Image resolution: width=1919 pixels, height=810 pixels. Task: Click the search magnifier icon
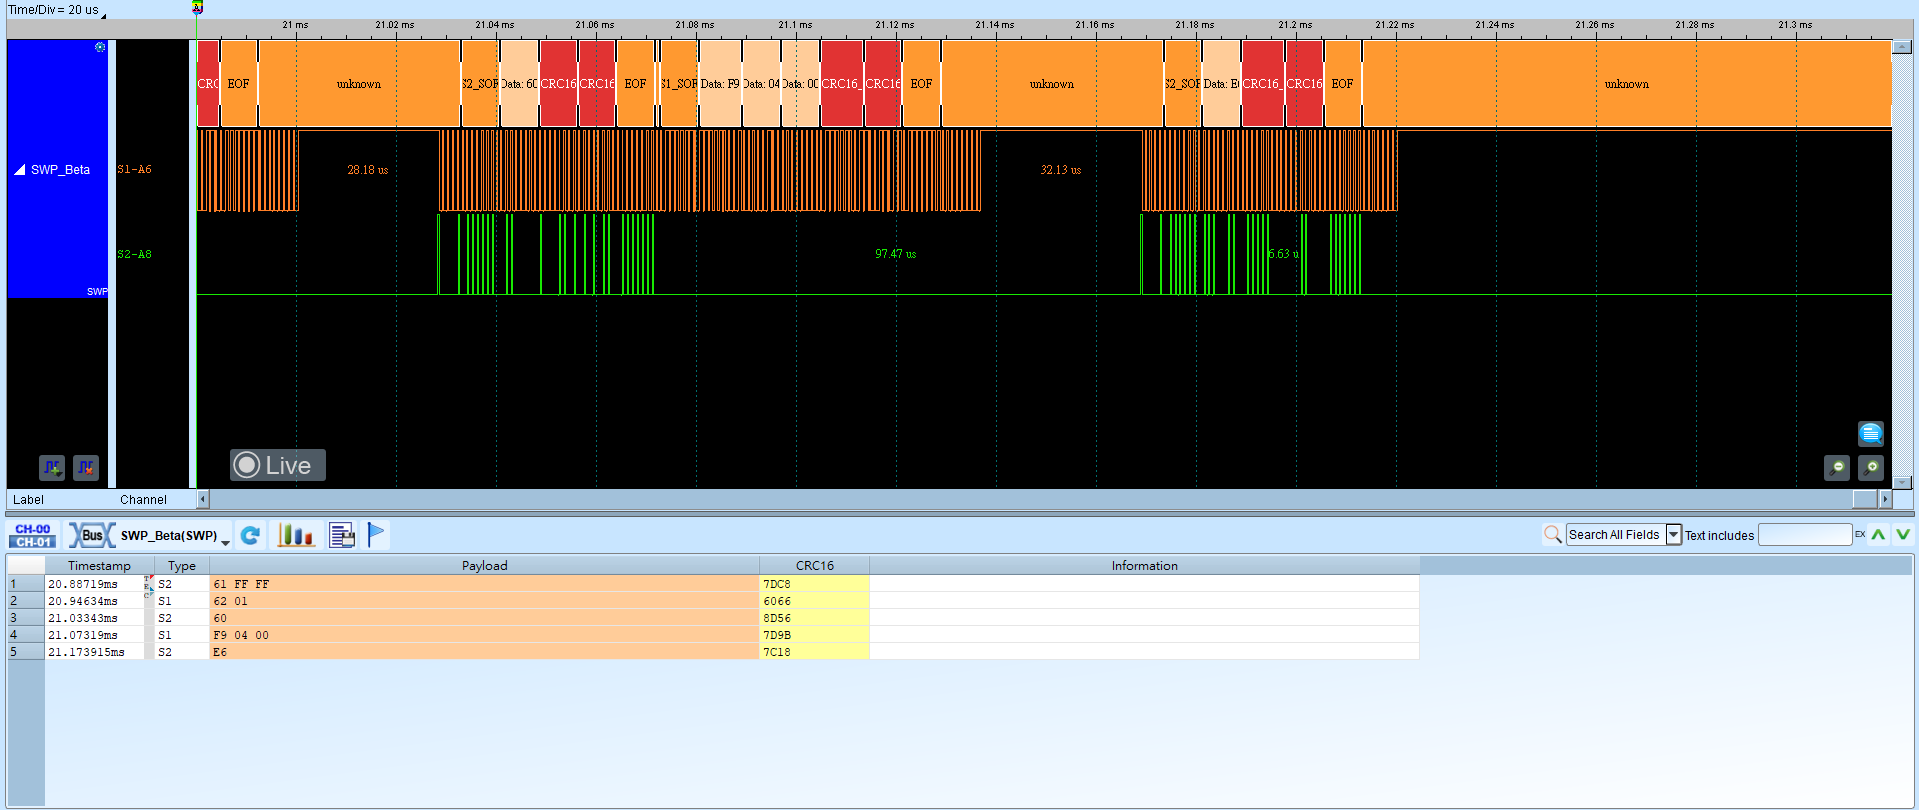(1552, 535)
